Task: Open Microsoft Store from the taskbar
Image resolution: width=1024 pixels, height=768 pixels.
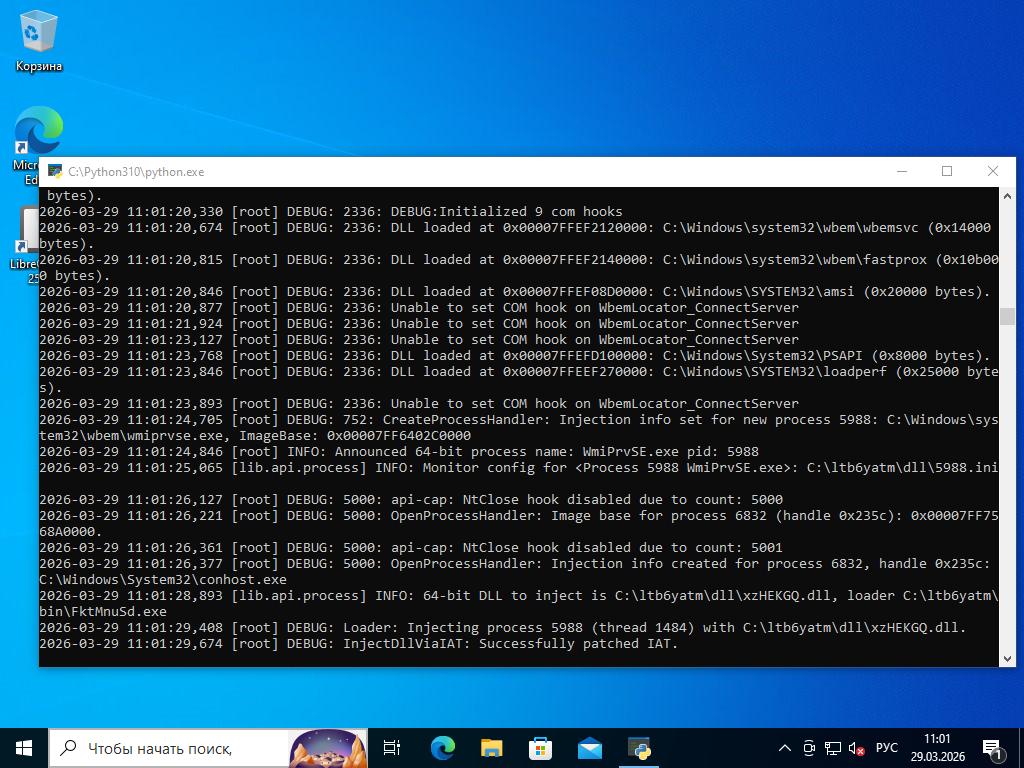Action: pyautogui.click(x=540, y=748)
